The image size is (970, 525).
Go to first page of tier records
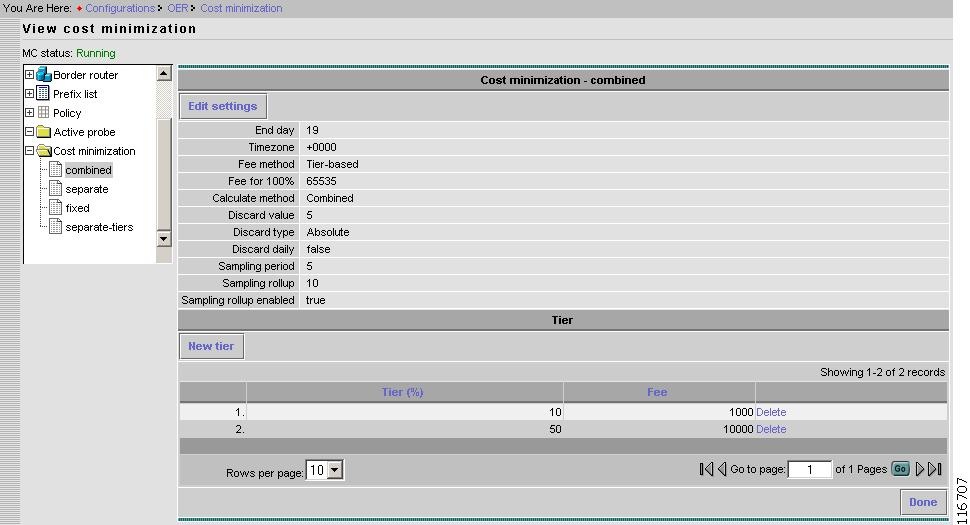pyautogui.click(x=706, y=469)
